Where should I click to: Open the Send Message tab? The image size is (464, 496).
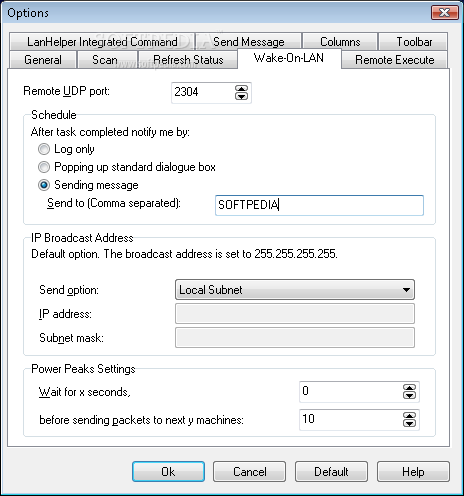click(x=249, y=42)
